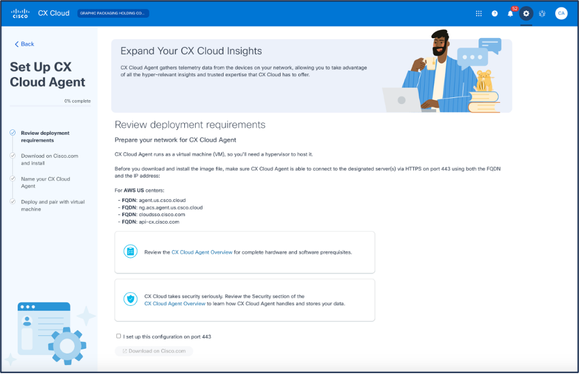Click FQDN ng.acs.agent.us.csco.cloud entry
The height and width of the screenshot is (374, 579).
point(162,207)
